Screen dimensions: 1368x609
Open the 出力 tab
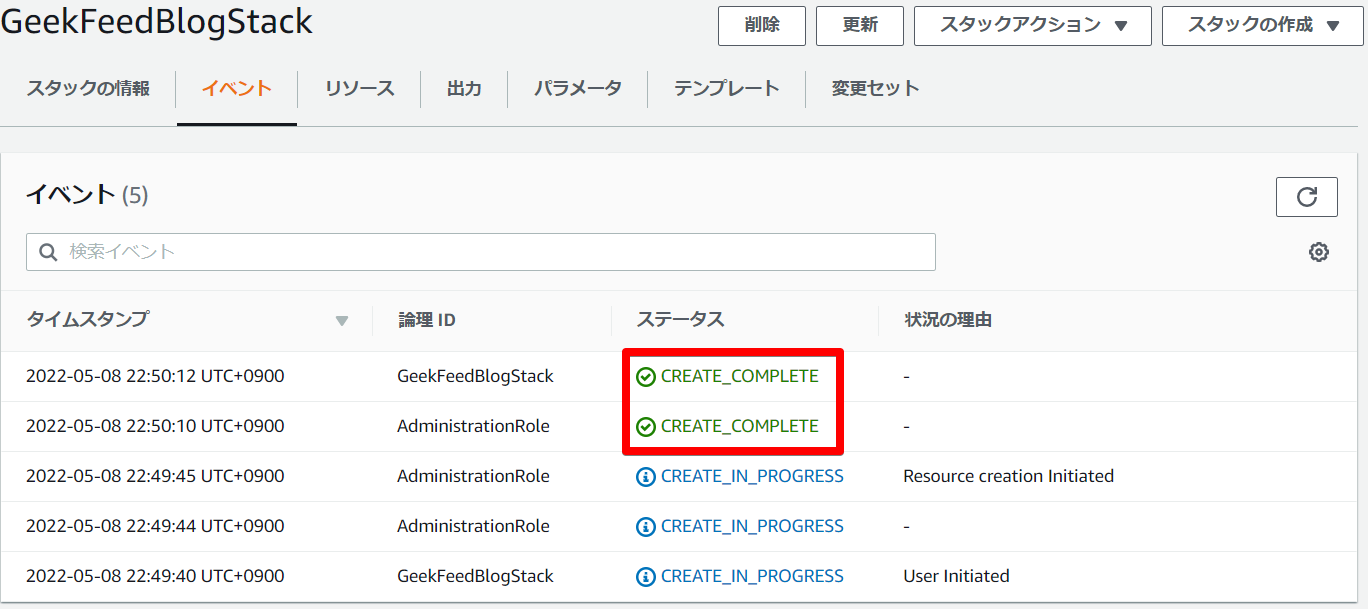464,88
